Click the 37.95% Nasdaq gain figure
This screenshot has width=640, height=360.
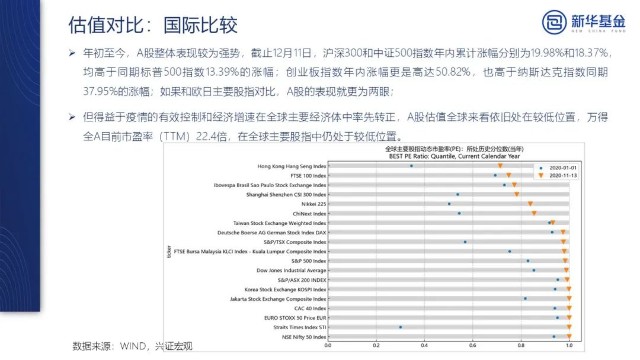(x=100, y=91)
